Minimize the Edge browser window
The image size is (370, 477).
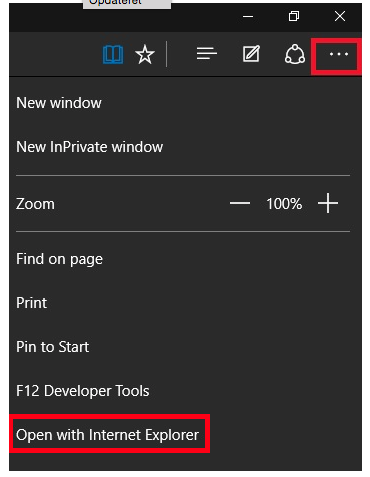point(248,16)
